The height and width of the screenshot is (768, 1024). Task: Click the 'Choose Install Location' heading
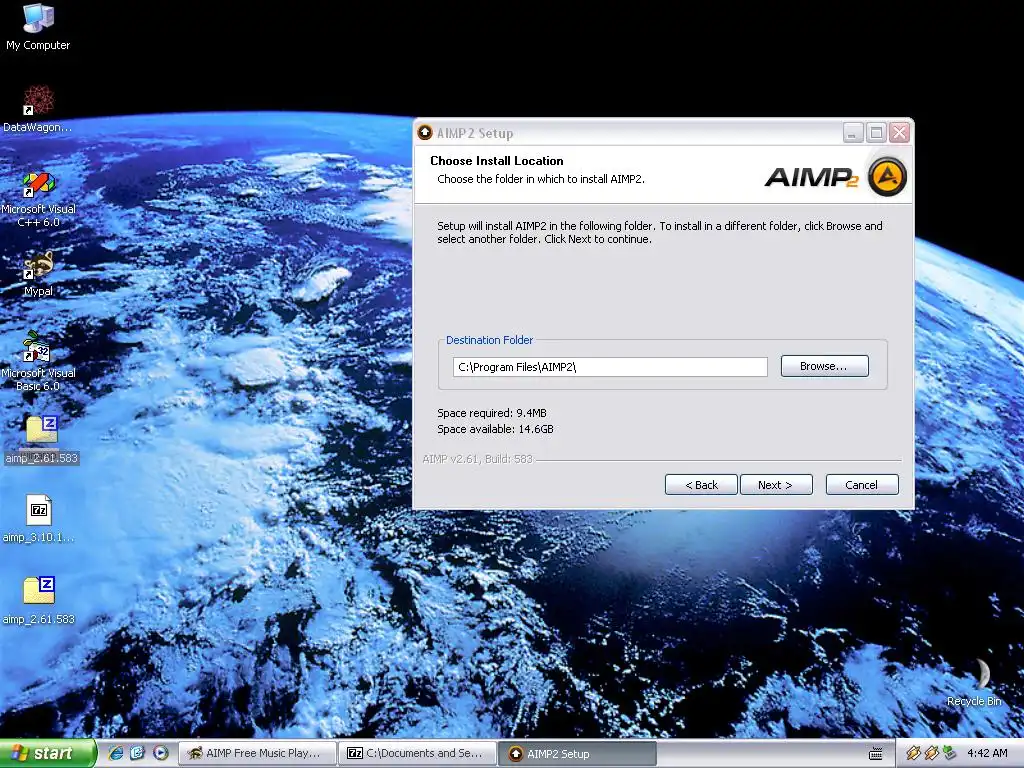coord(496,161)
